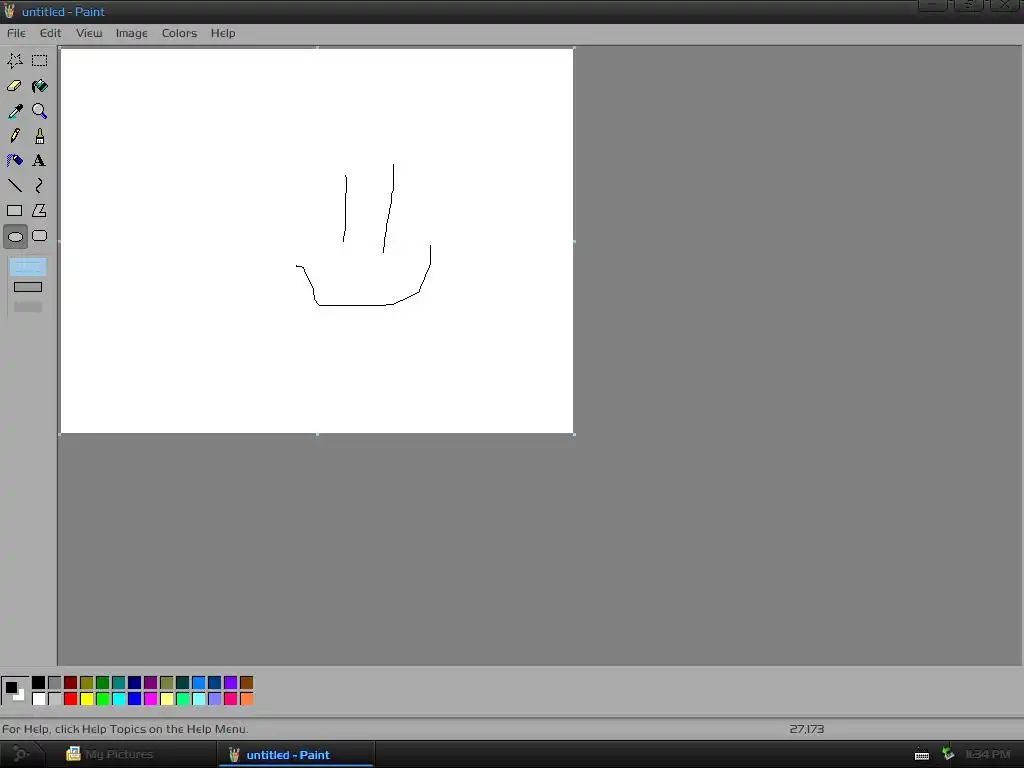Screen dimensions: 1024x768
Task: Select the teal color swatch
Action: point(118,683)
